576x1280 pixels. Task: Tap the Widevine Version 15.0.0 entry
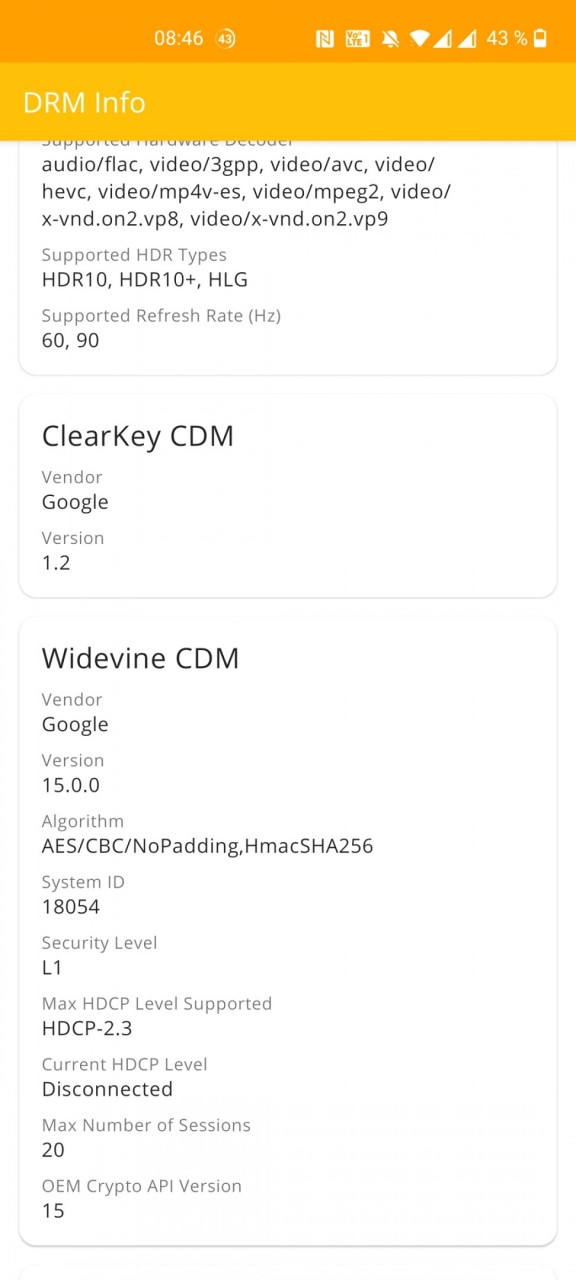click(x=73, y=773)
